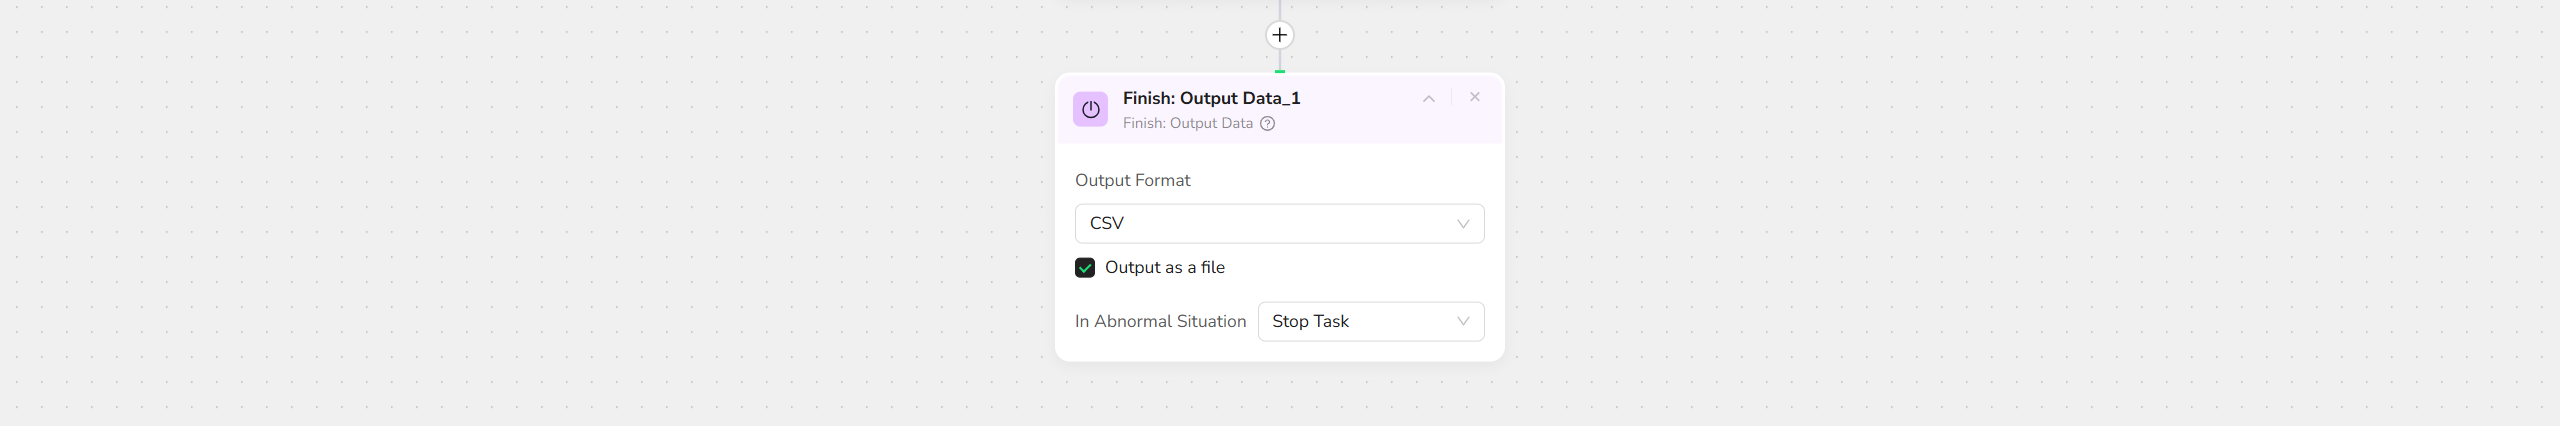Screen dimensions: 2560x426
Task: Click the chevron arrow in CSV field
Action: click(1463, 224)
